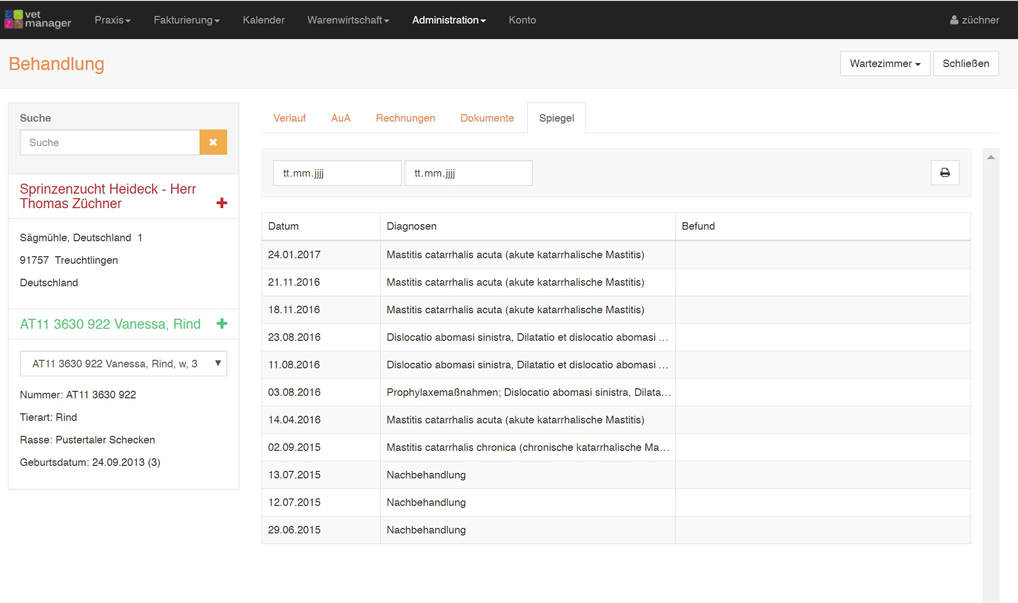1018x603 pixels.
Task: Open the Dokumente tab
Action: (x=487, y=118)
